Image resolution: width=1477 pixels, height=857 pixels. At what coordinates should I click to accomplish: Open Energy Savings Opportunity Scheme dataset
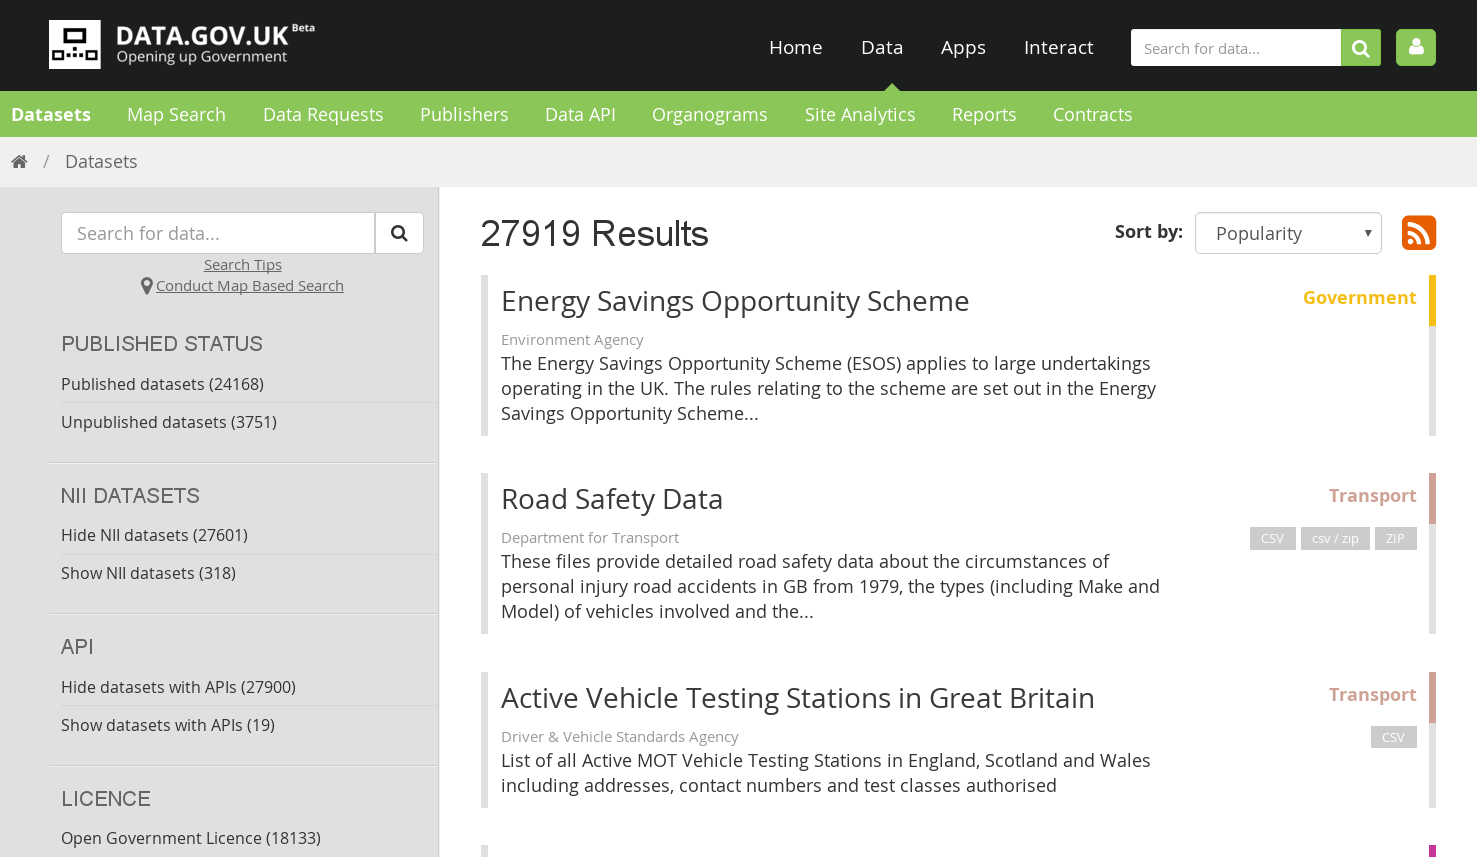tap(735, 301)
